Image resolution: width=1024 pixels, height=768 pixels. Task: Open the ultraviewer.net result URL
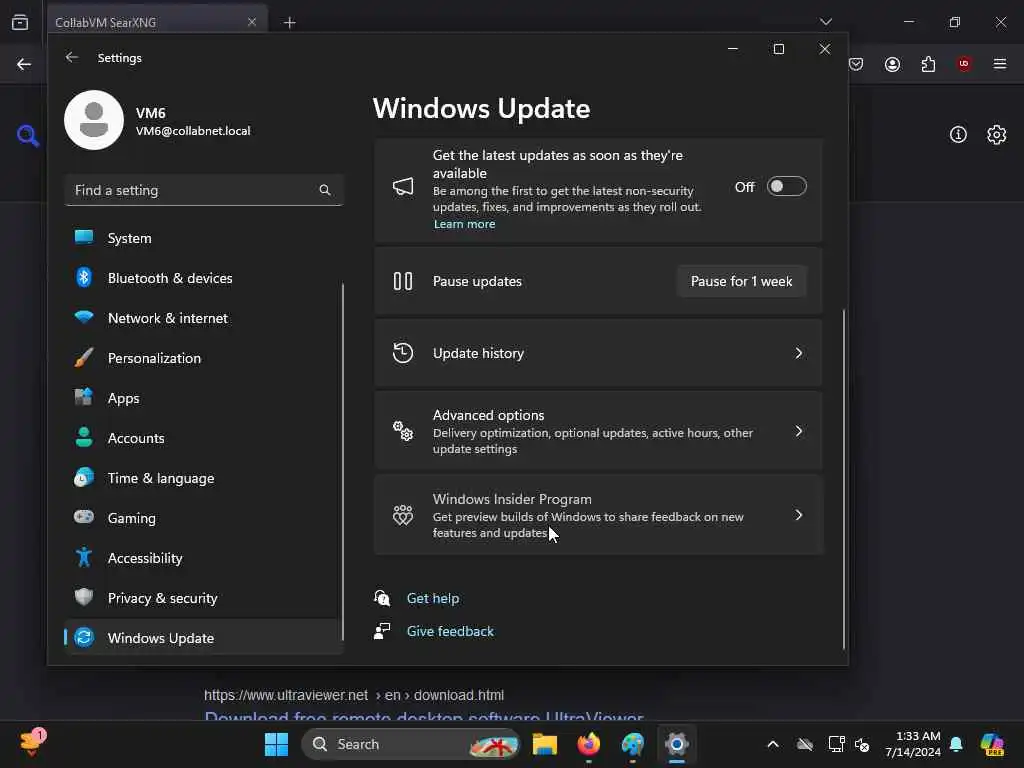[354, 695]
